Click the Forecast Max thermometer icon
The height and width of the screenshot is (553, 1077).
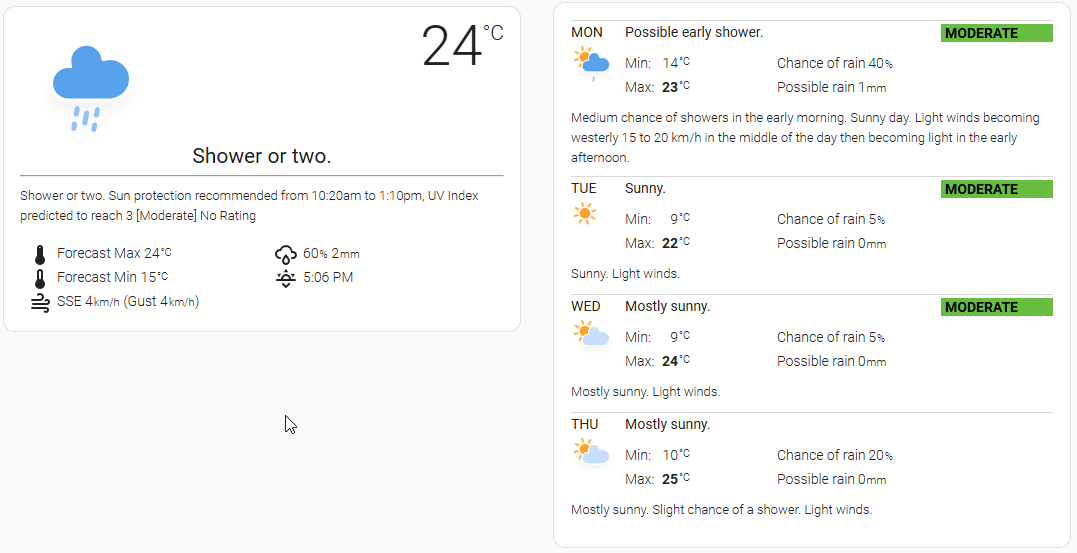(x=40, y=254)
